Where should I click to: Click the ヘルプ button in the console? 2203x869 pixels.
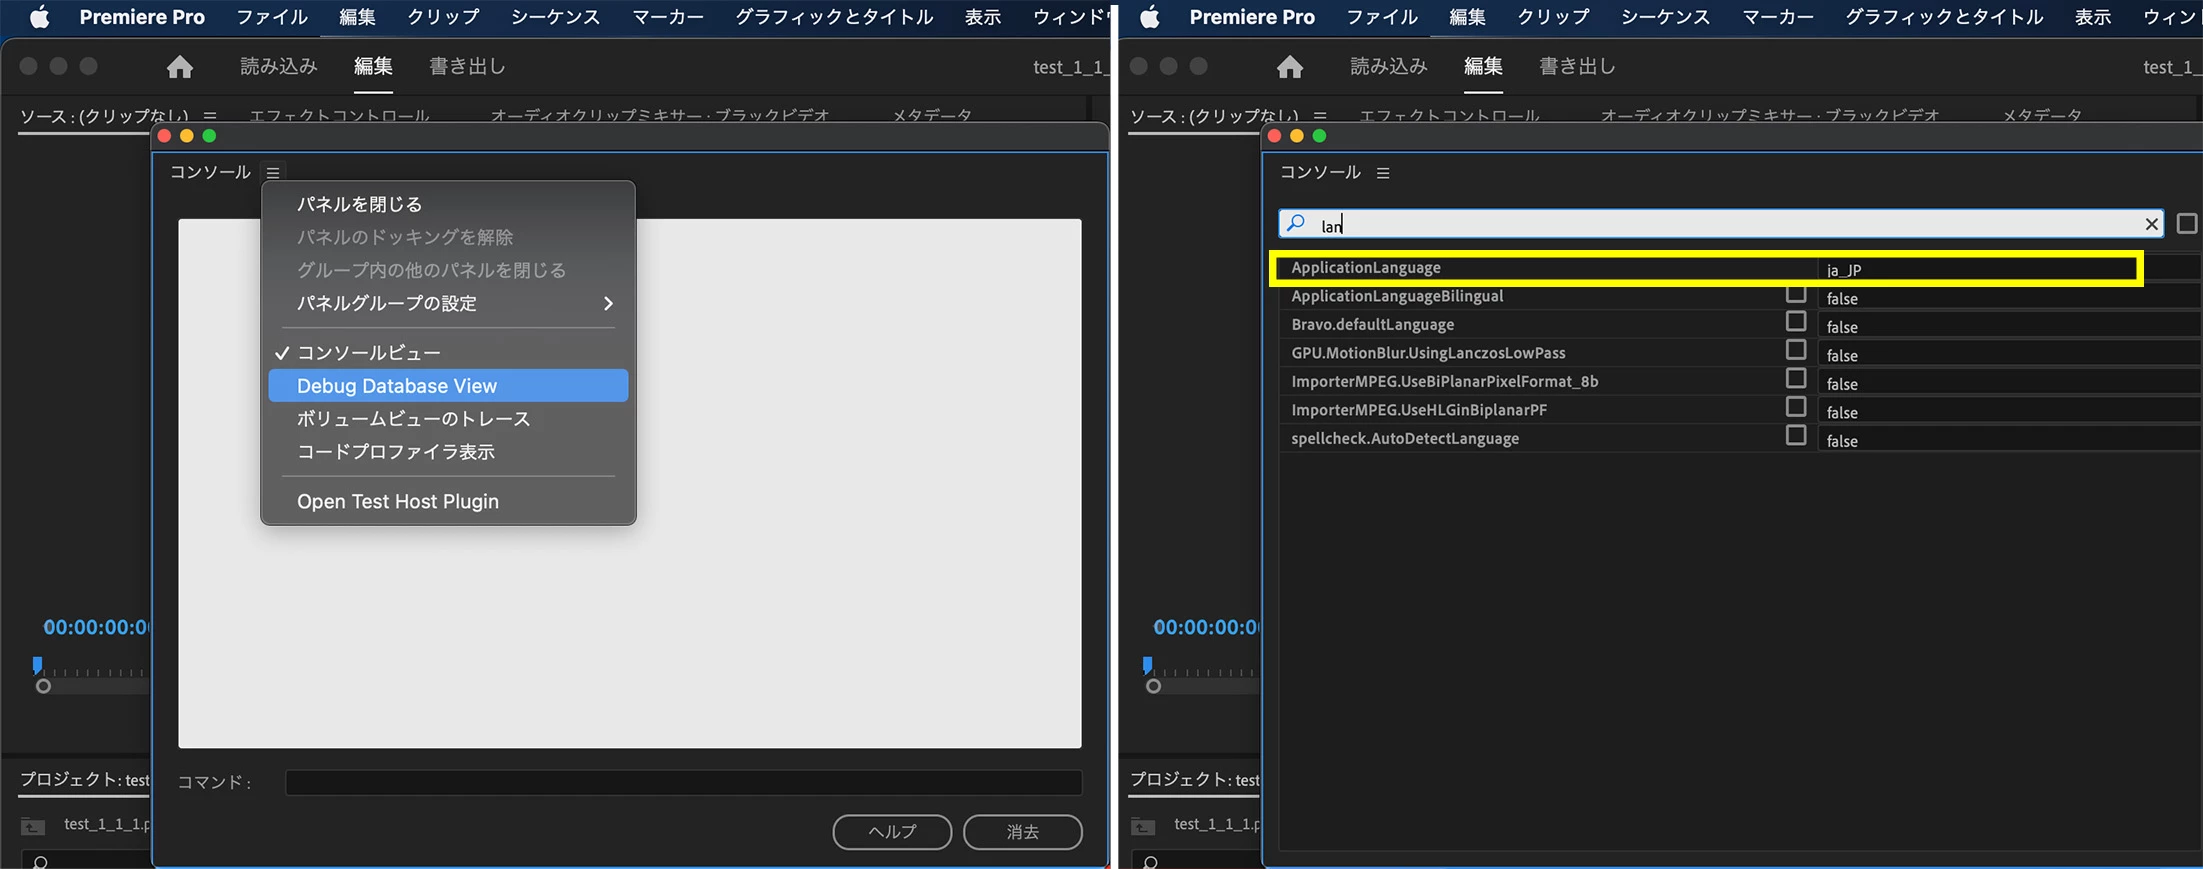click(x=892, y=832)
